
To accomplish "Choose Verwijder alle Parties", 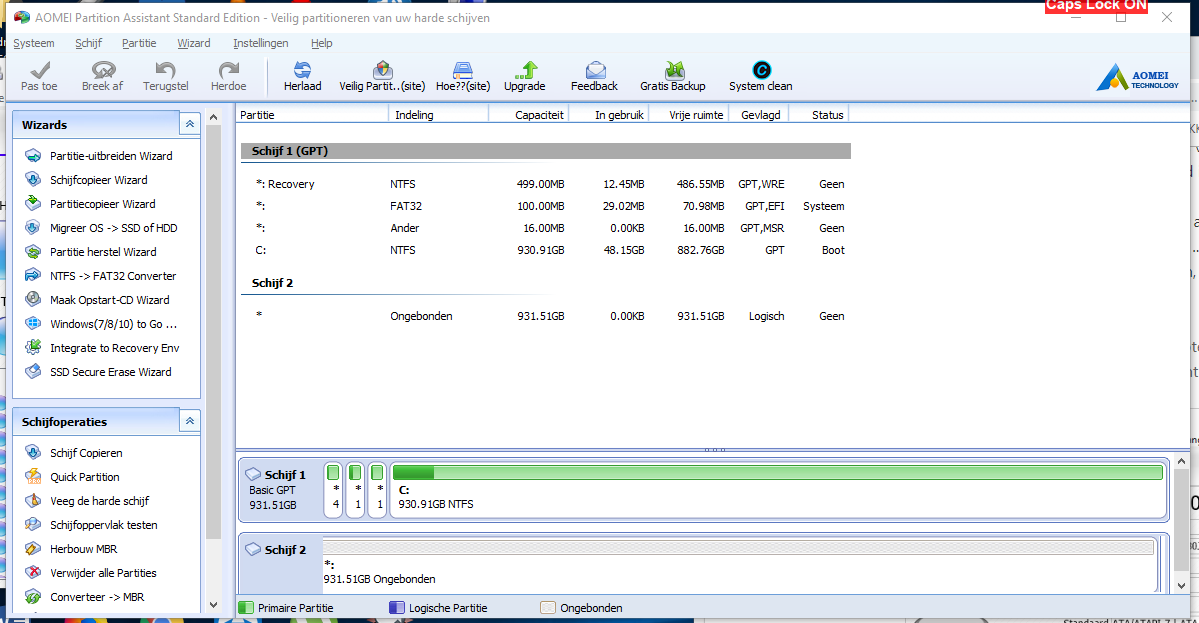I will 103,573.
